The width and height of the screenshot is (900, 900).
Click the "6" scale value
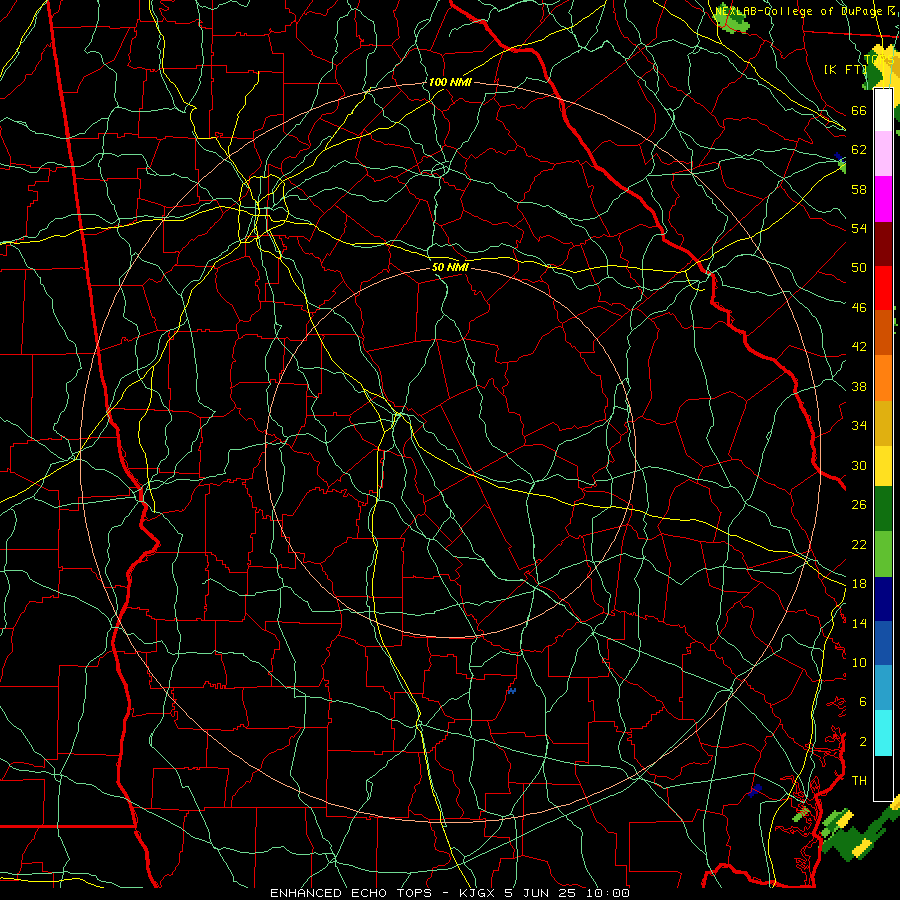coord(863,702)
